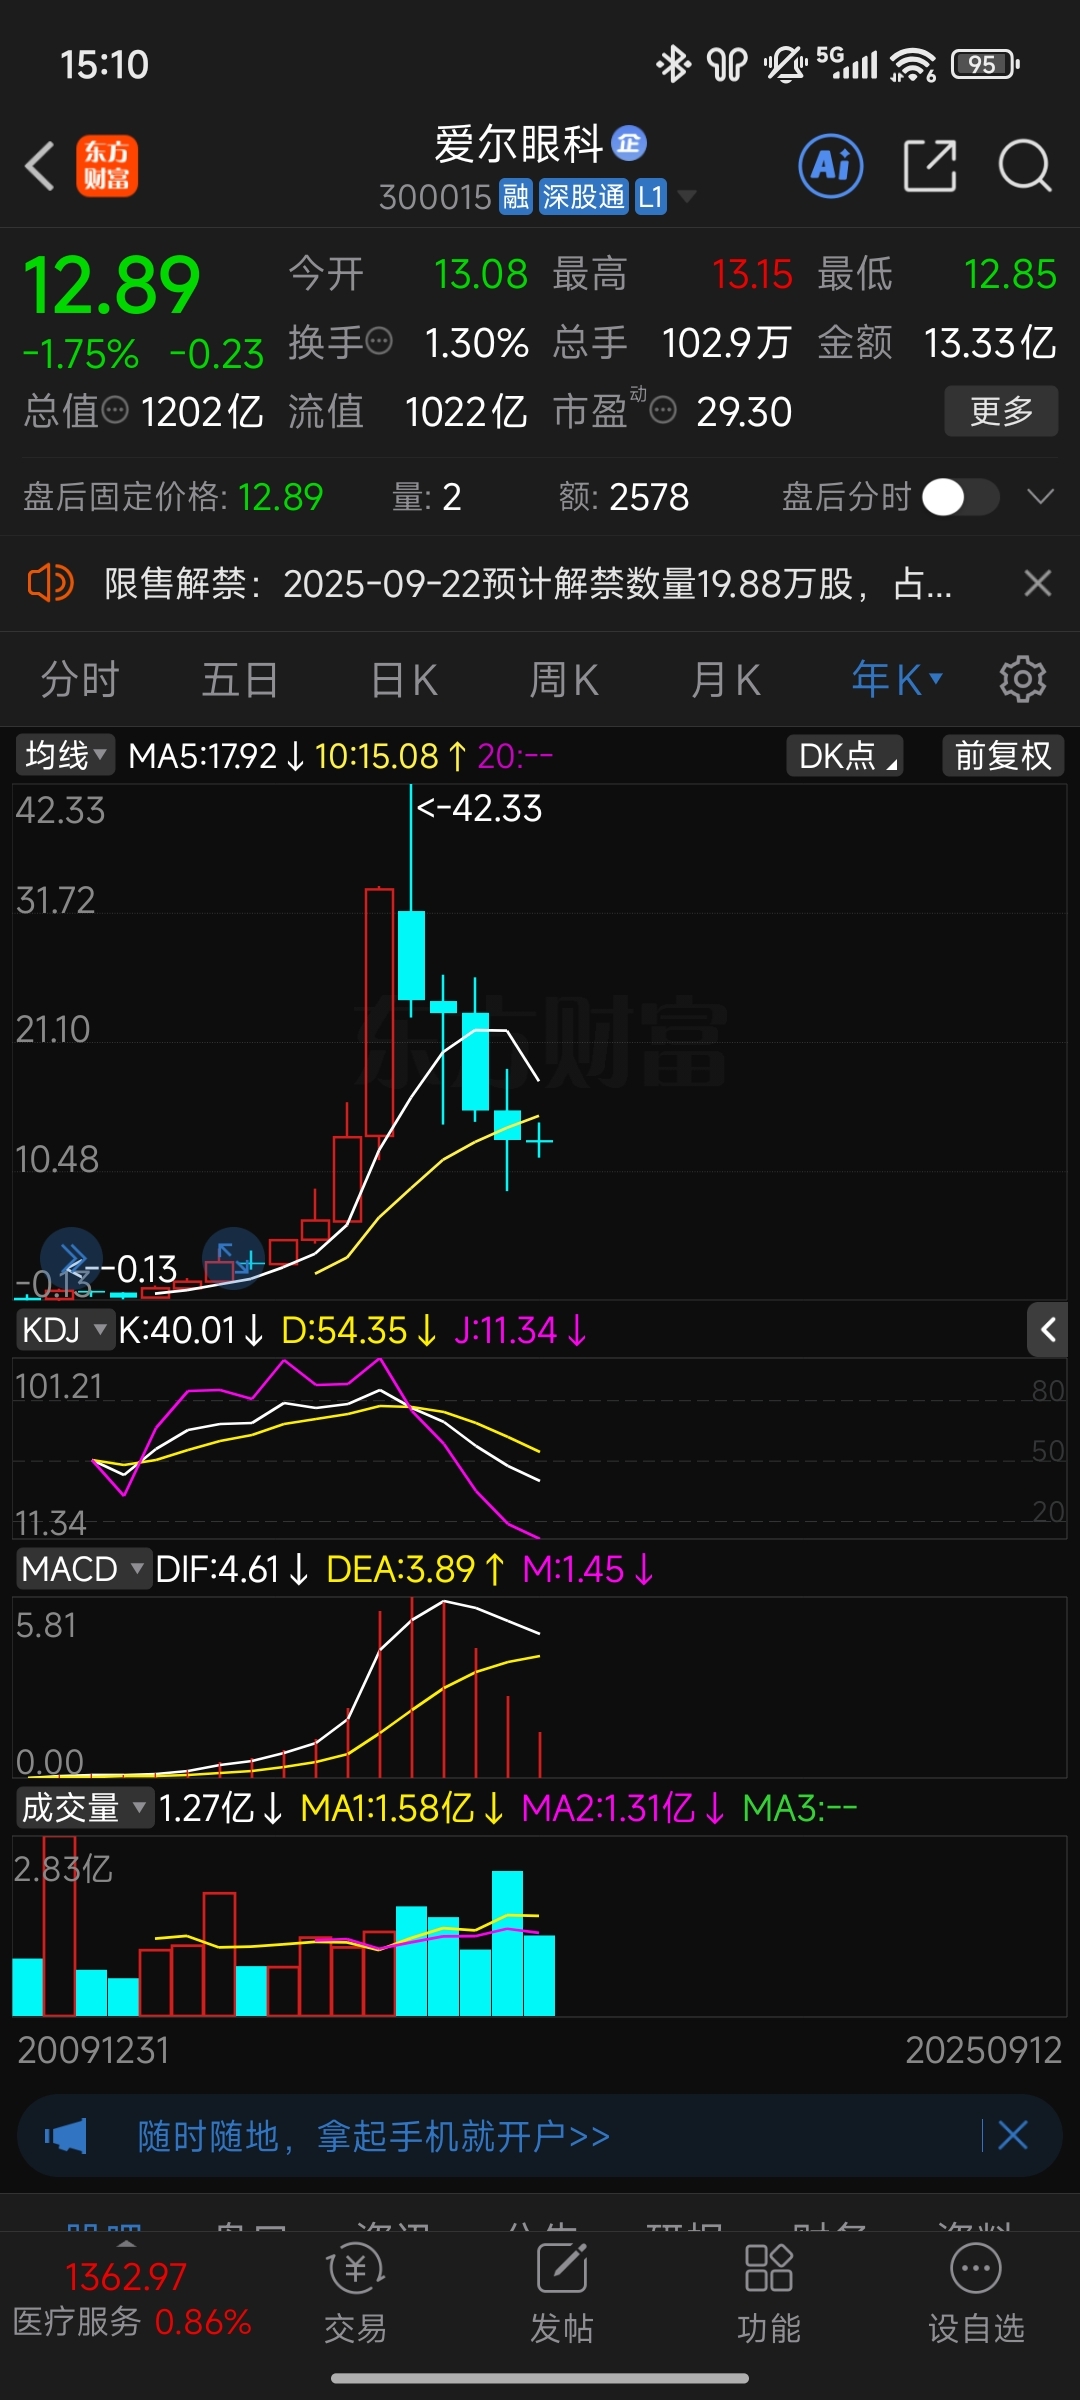The width and height of the screenshot is (1080, 2400).
Task: Tap the share icon in the header
Action: tap(930, 166)
